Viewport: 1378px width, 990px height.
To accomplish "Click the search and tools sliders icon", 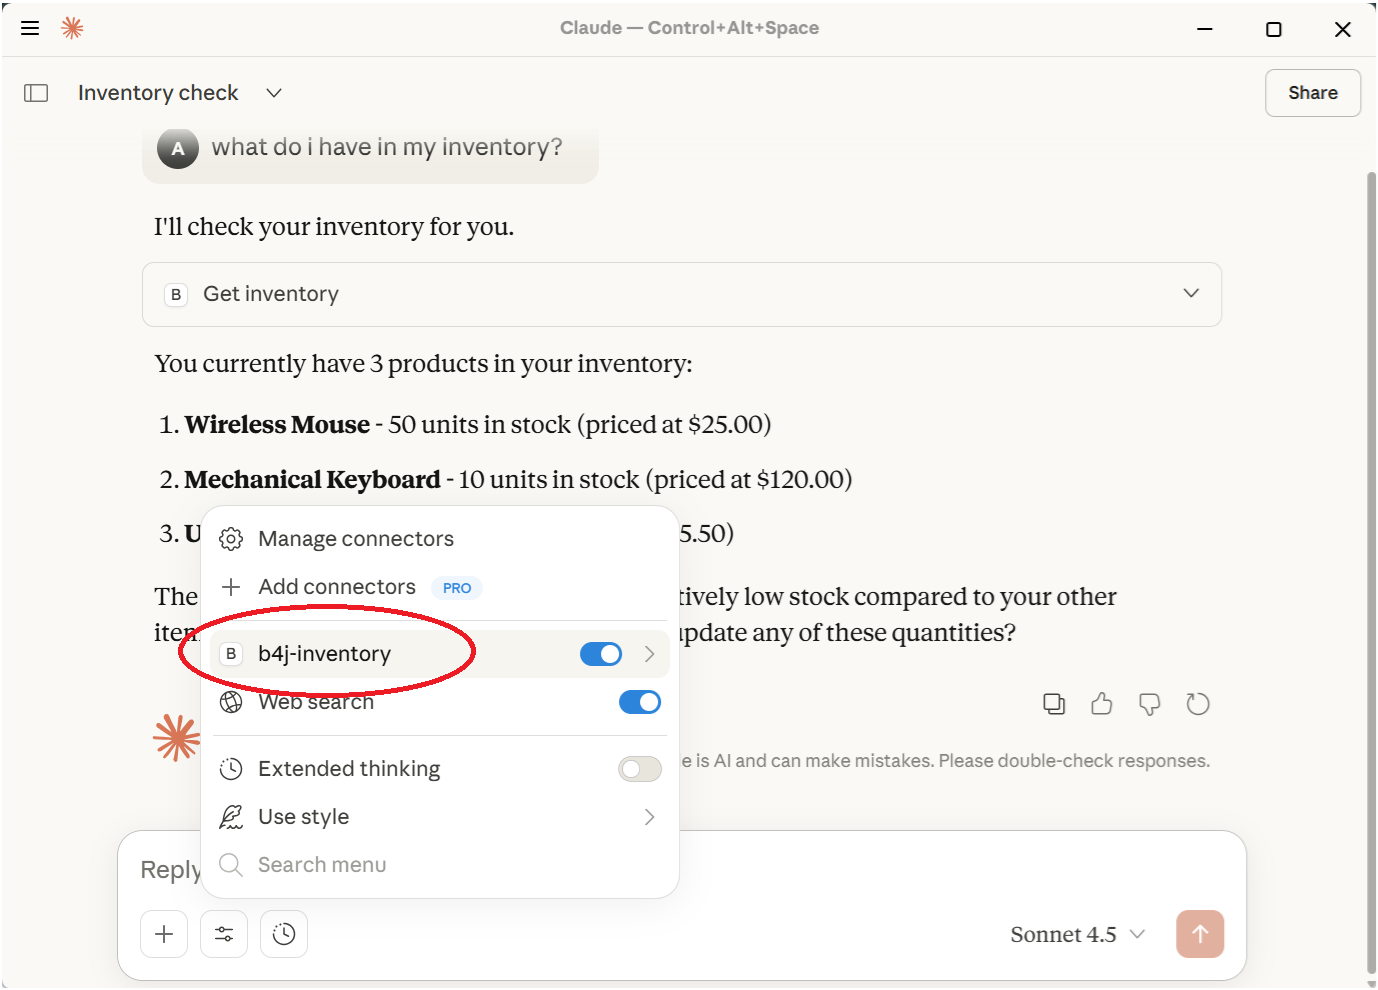I will coord(224,934).
